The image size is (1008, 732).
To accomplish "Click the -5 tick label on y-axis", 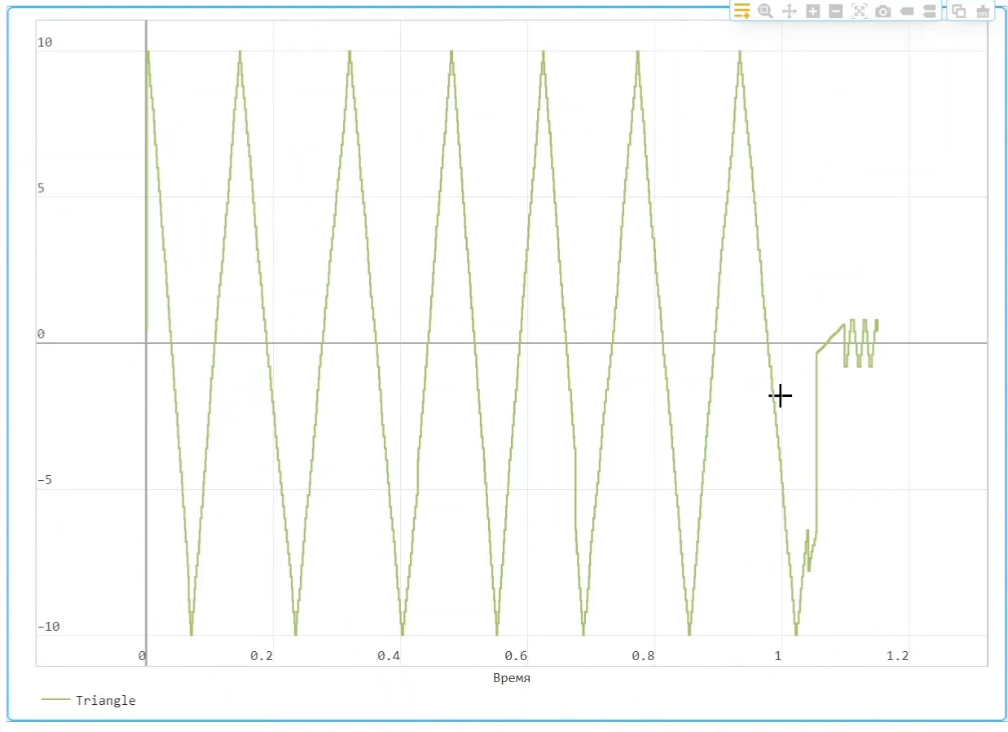I will click(x=45, y=481).
